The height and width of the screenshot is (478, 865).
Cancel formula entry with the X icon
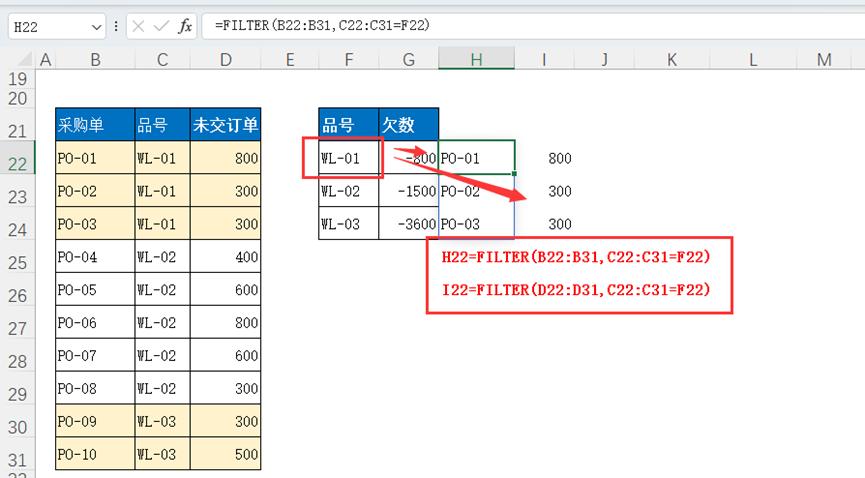pyautogui.click(x=138, y=26)
